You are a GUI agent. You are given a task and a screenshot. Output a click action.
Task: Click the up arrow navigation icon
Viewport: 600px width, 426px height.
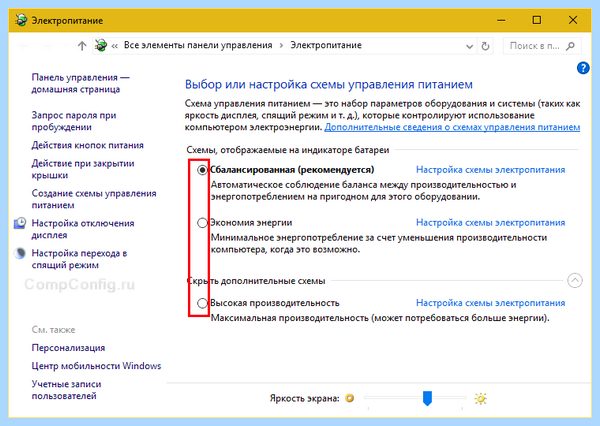82,46
